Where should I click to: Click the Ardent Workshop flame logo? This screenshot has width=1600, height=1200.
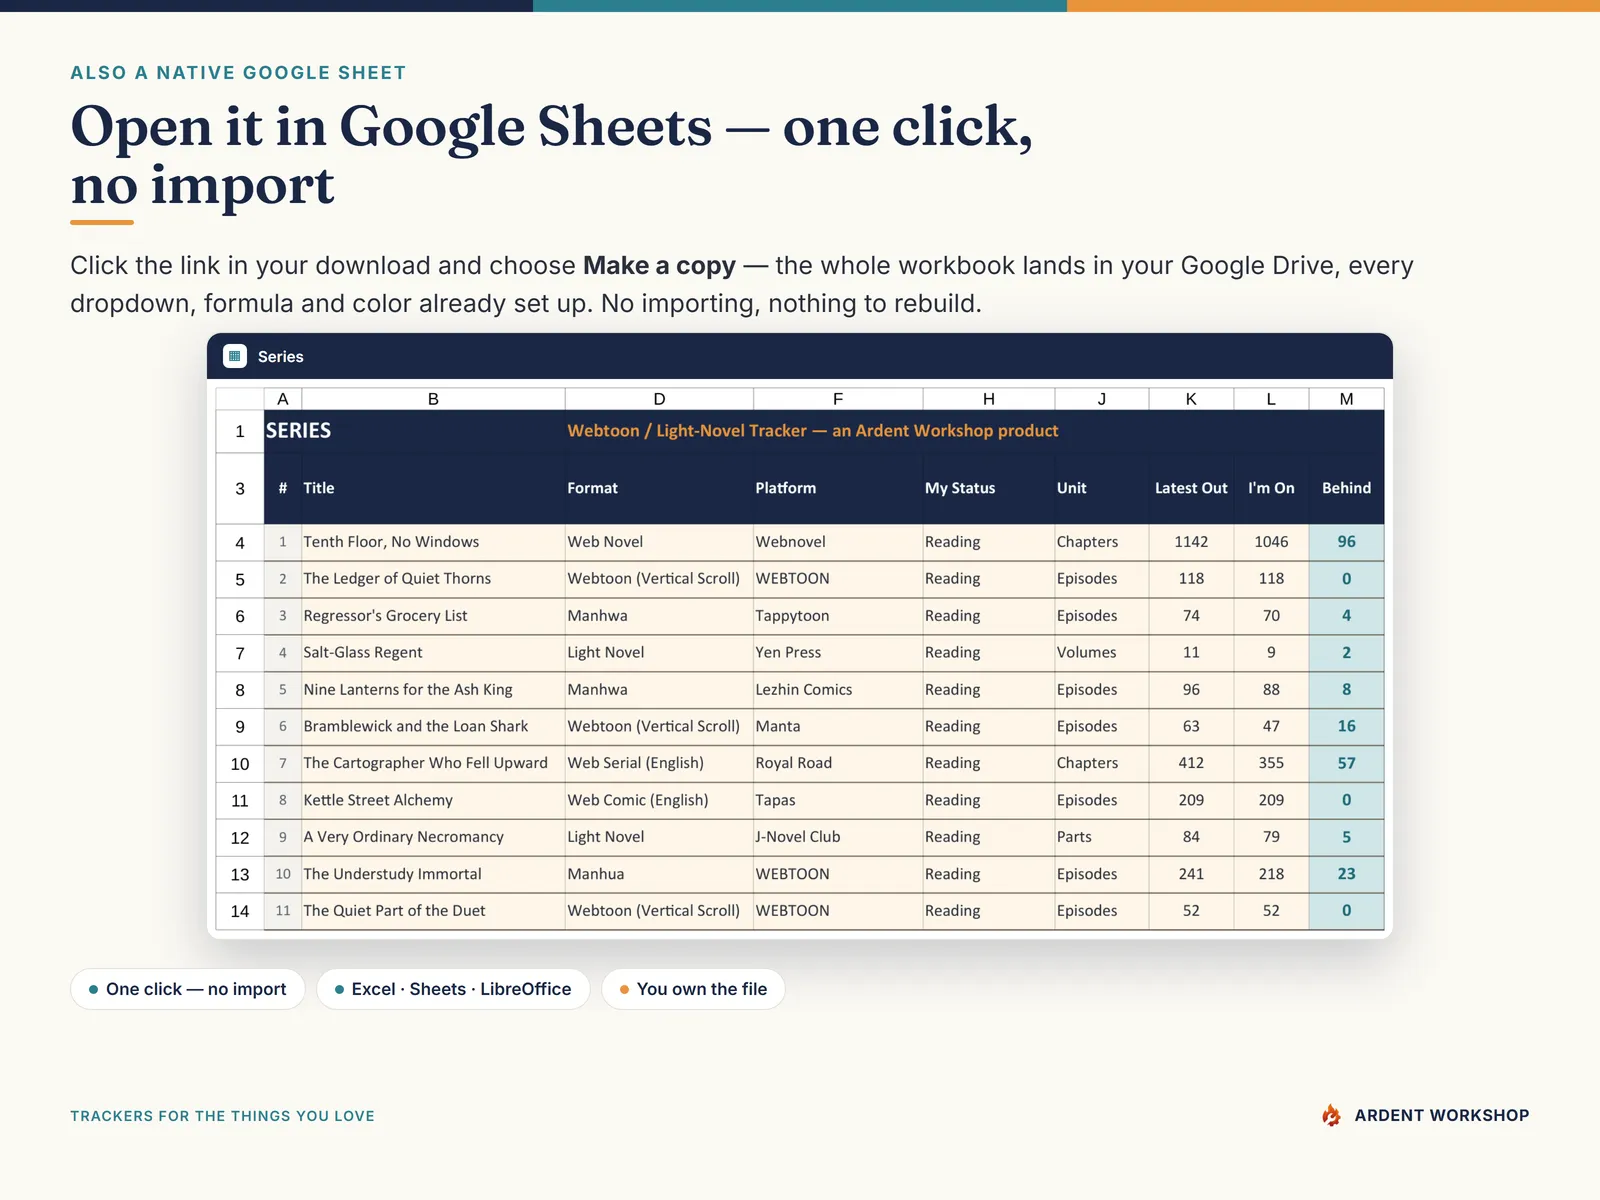pyautogui.click(x=1331, y=1115)
